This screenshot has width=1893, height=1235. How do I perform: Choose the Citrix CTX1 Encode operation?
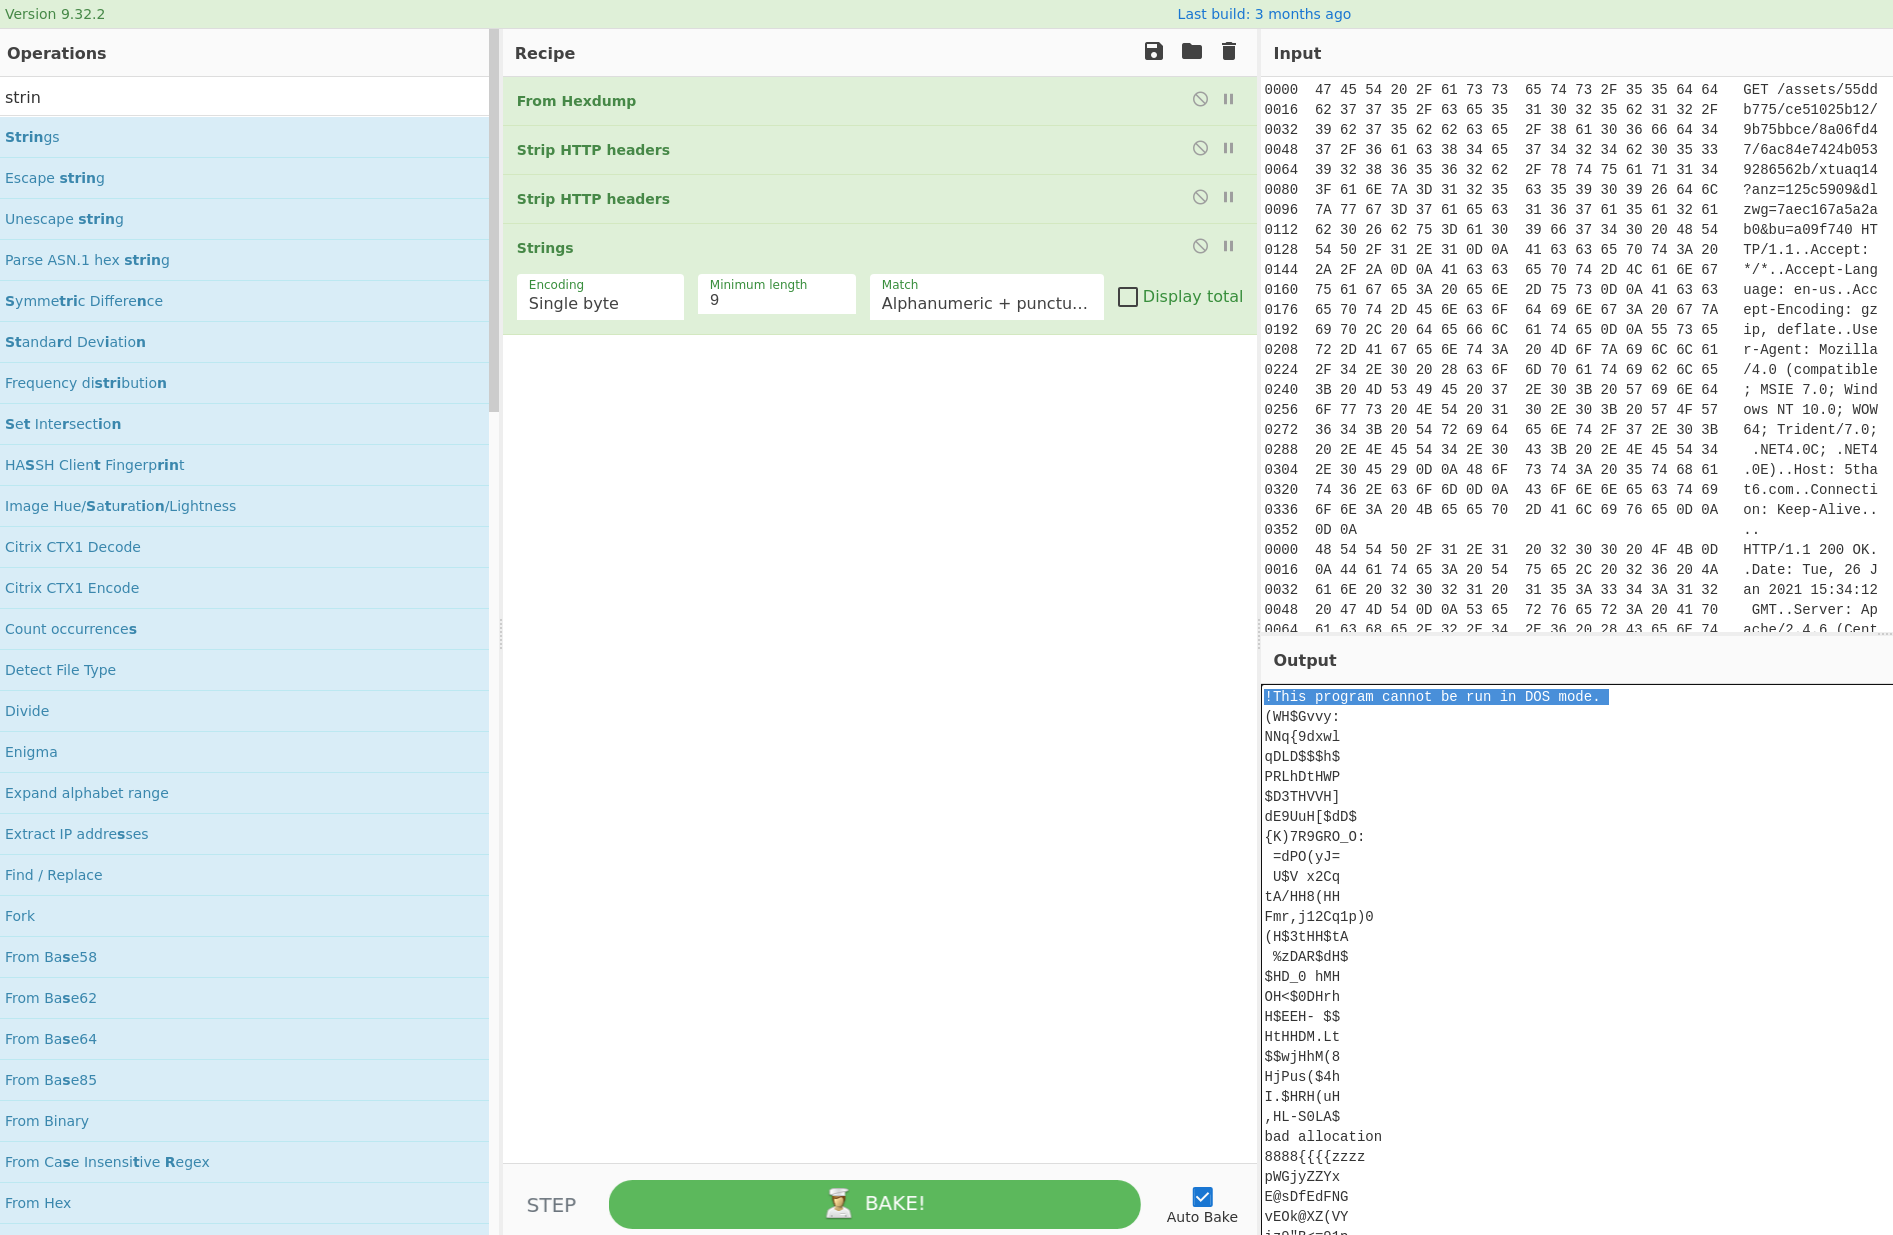(244, 588)
